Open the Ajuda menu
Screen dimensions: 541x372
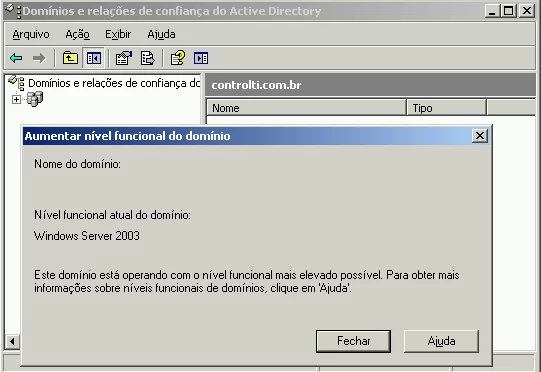(x=161, y=34)
